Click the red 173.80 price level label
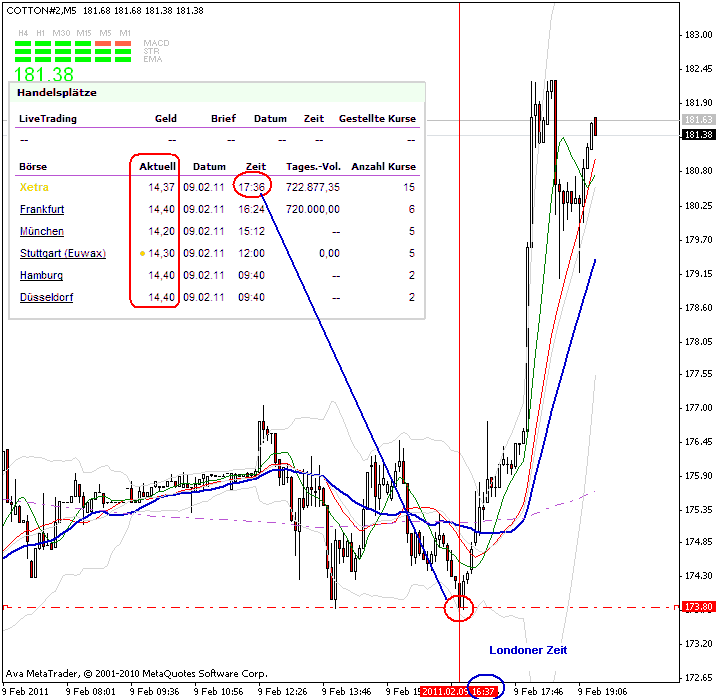The height and width of the screenshot is (699, 717). click(697, 607)
